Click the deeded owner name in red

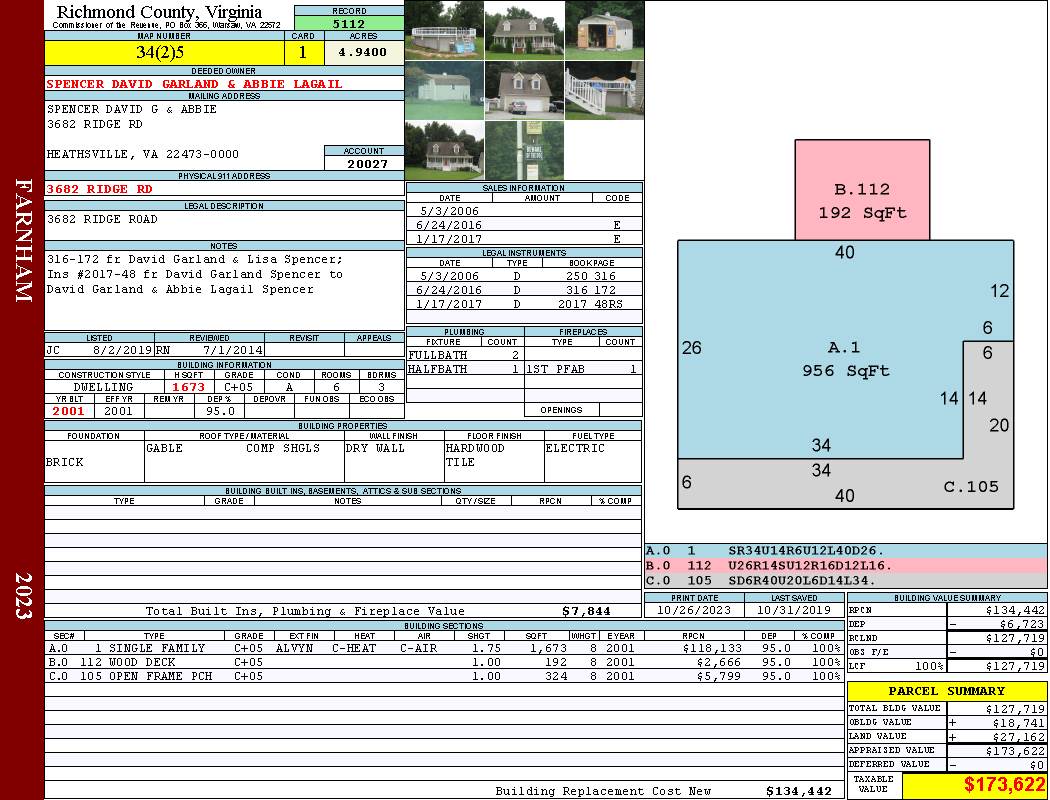point(194,84)
